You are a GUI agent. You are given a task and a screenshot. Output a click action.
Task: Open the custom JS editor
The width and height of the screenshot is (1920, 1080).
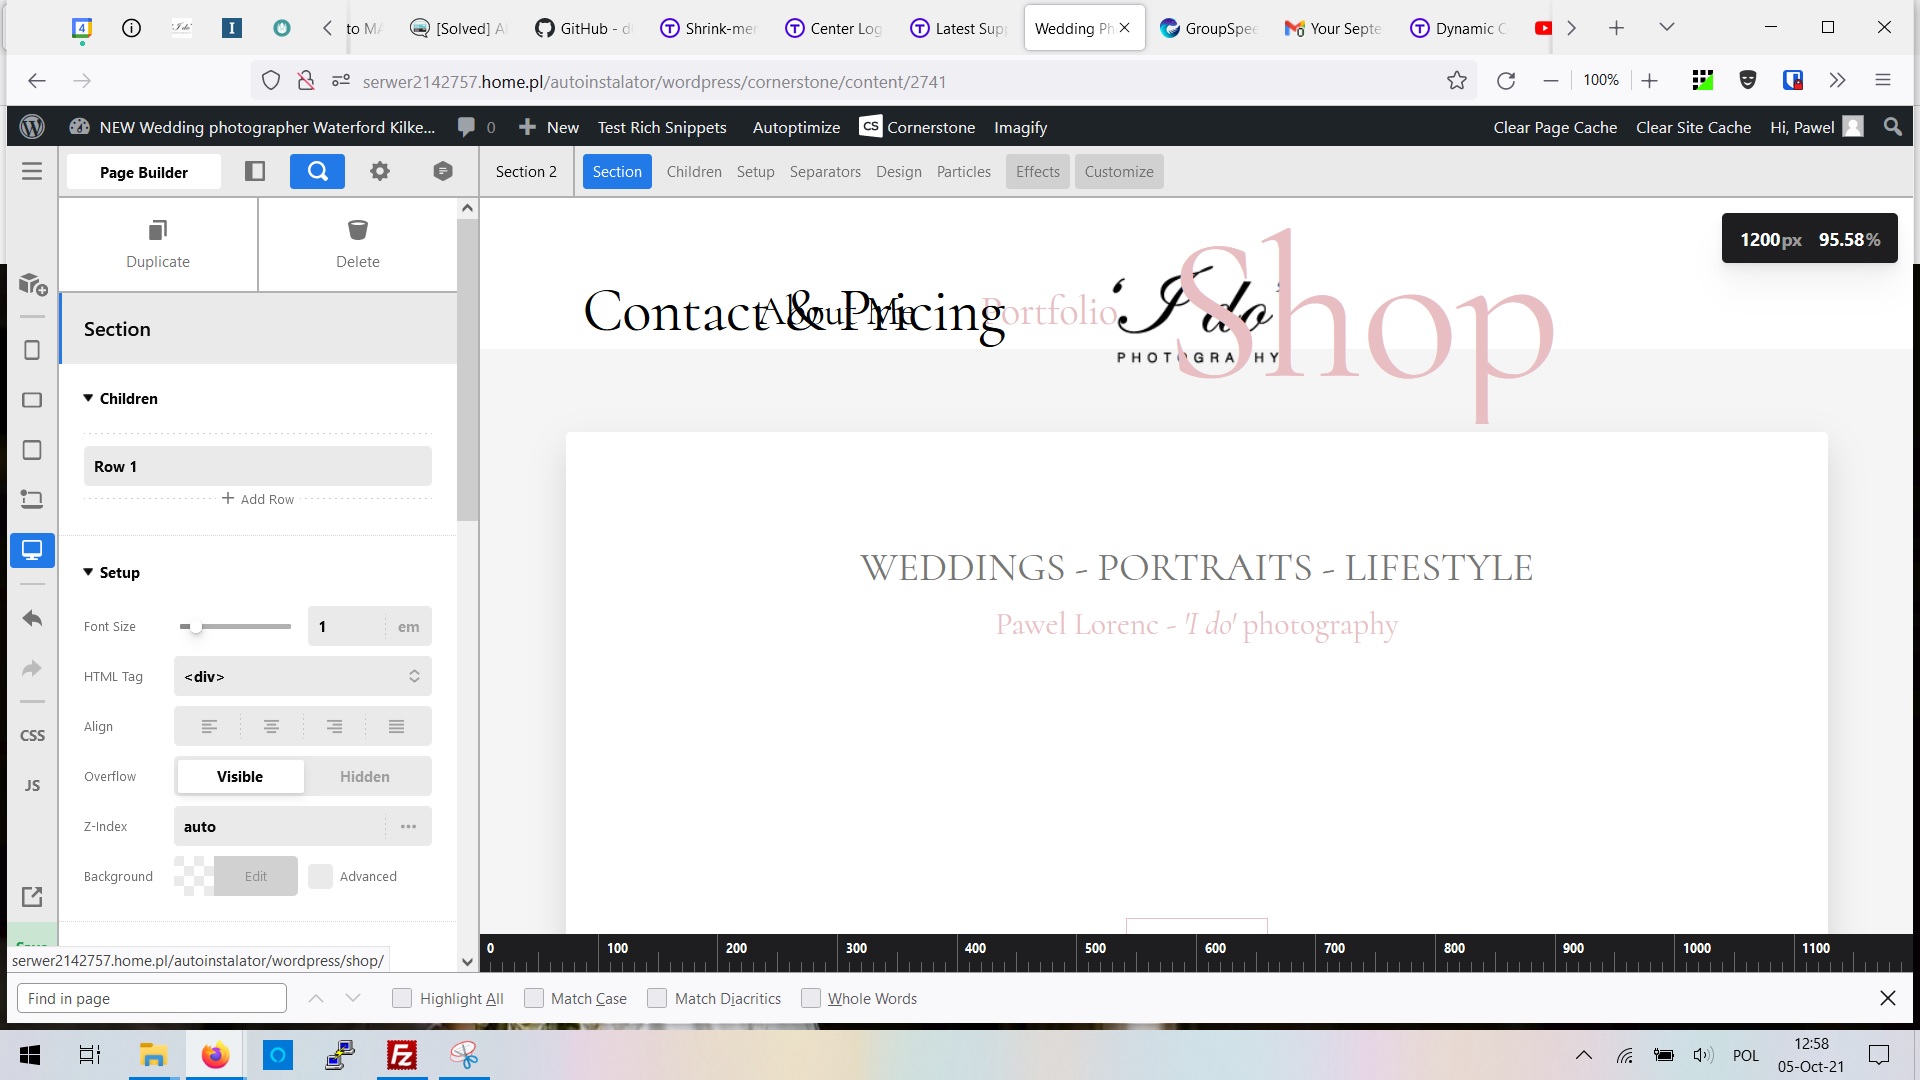tap(32, 785)
